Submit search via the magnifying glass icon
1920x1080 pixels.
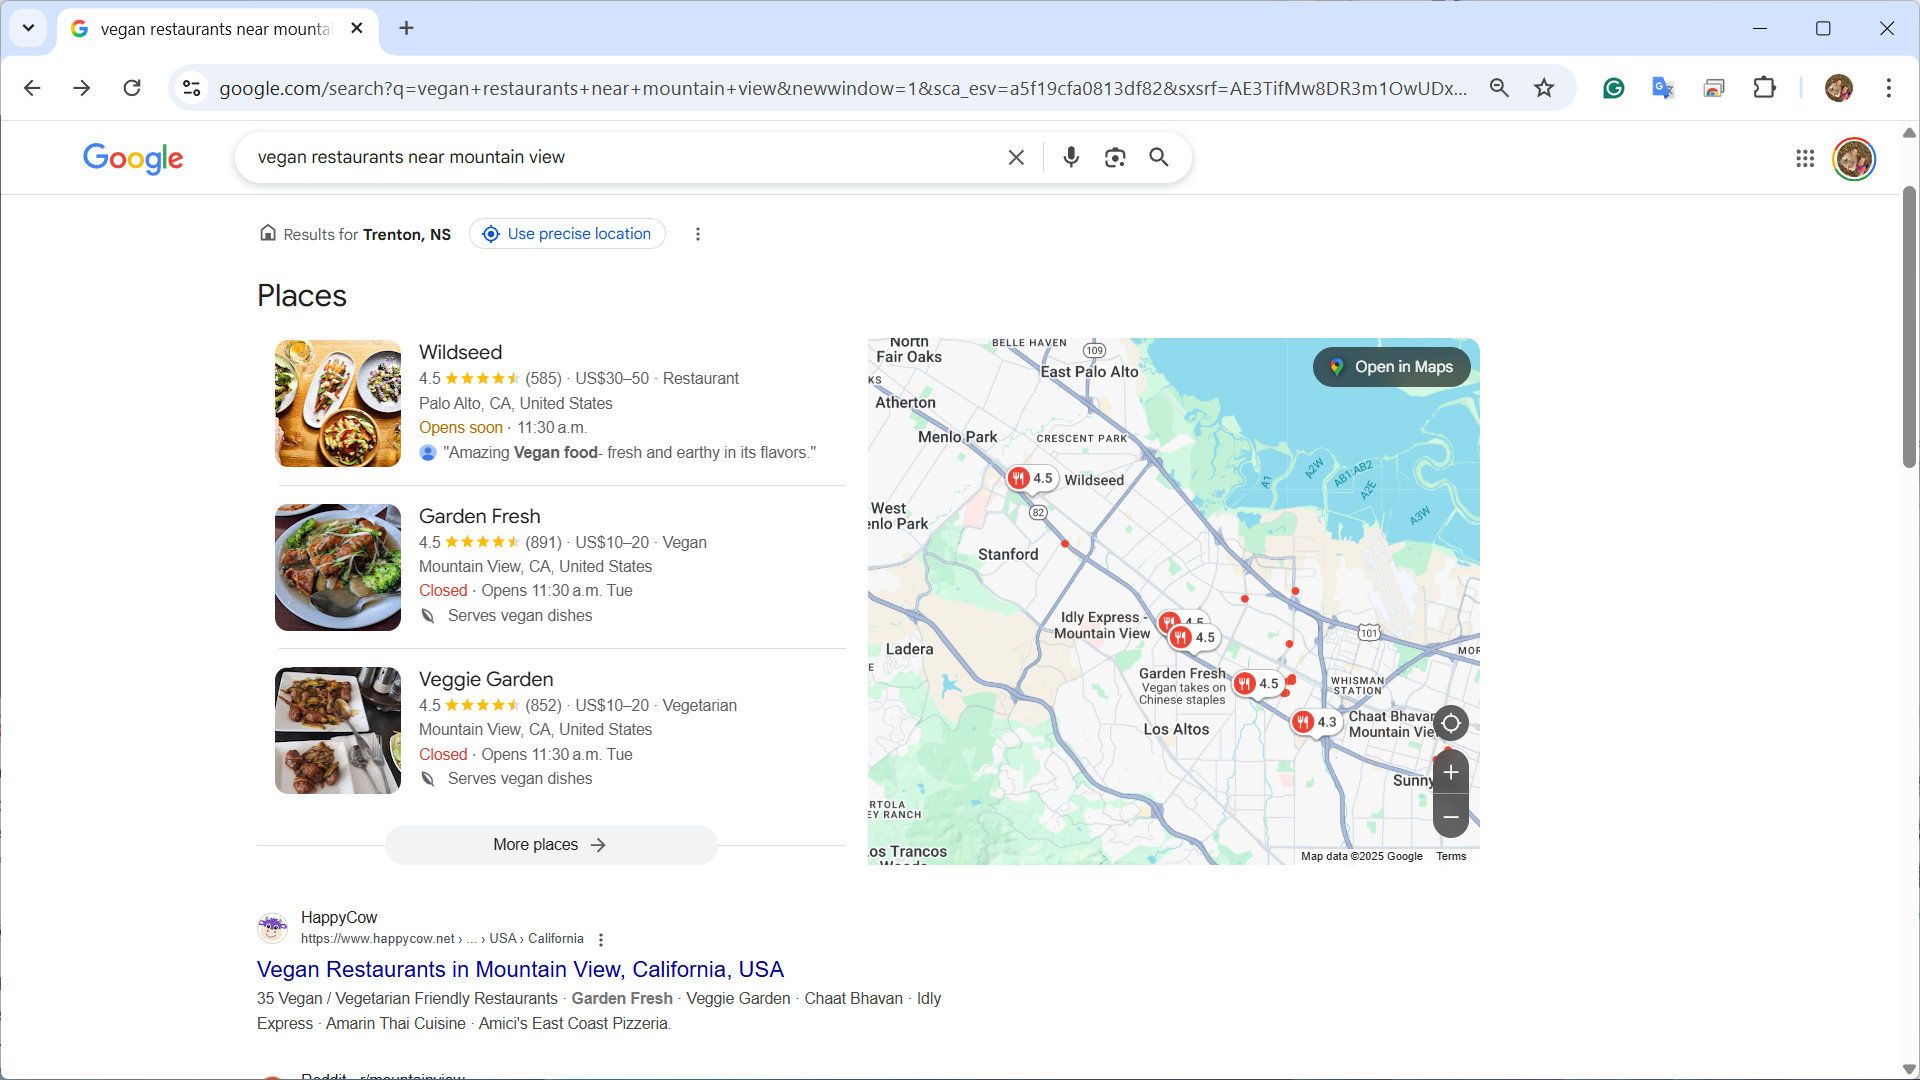pyautogui.click(x=1159, y=157)
